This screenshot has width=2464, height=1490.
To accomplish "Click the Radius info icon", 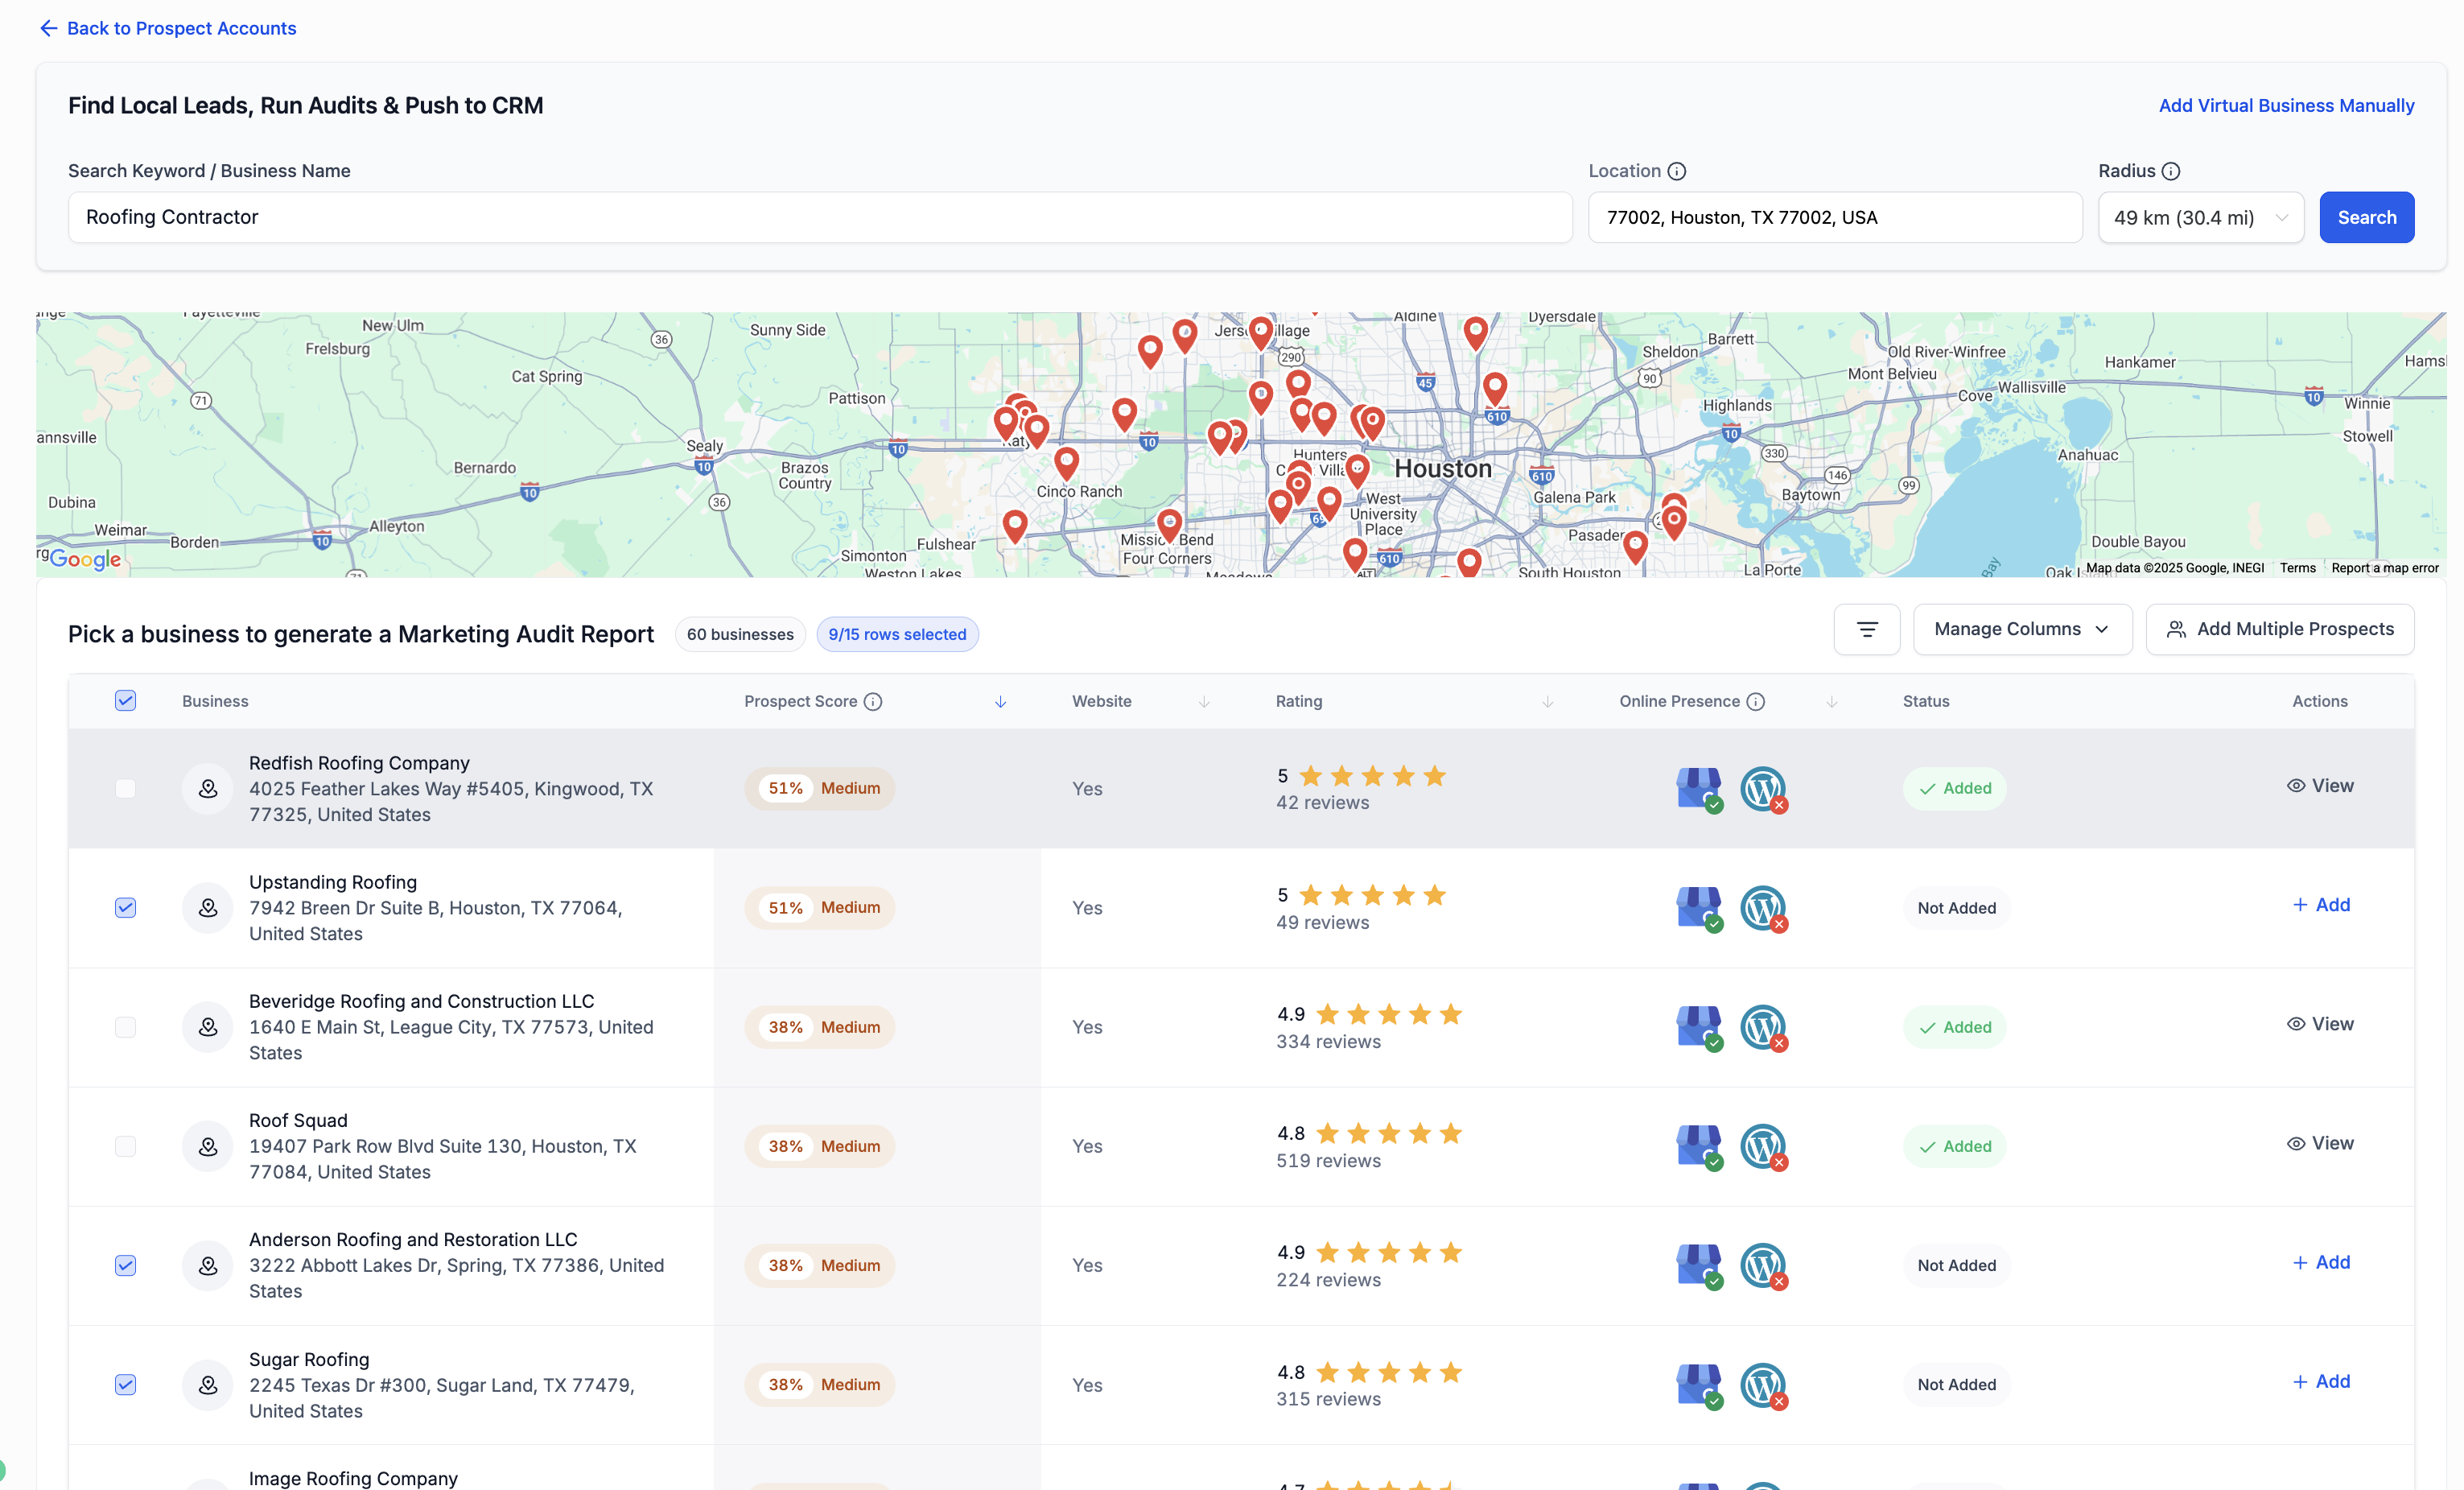I will (2170, 171).
